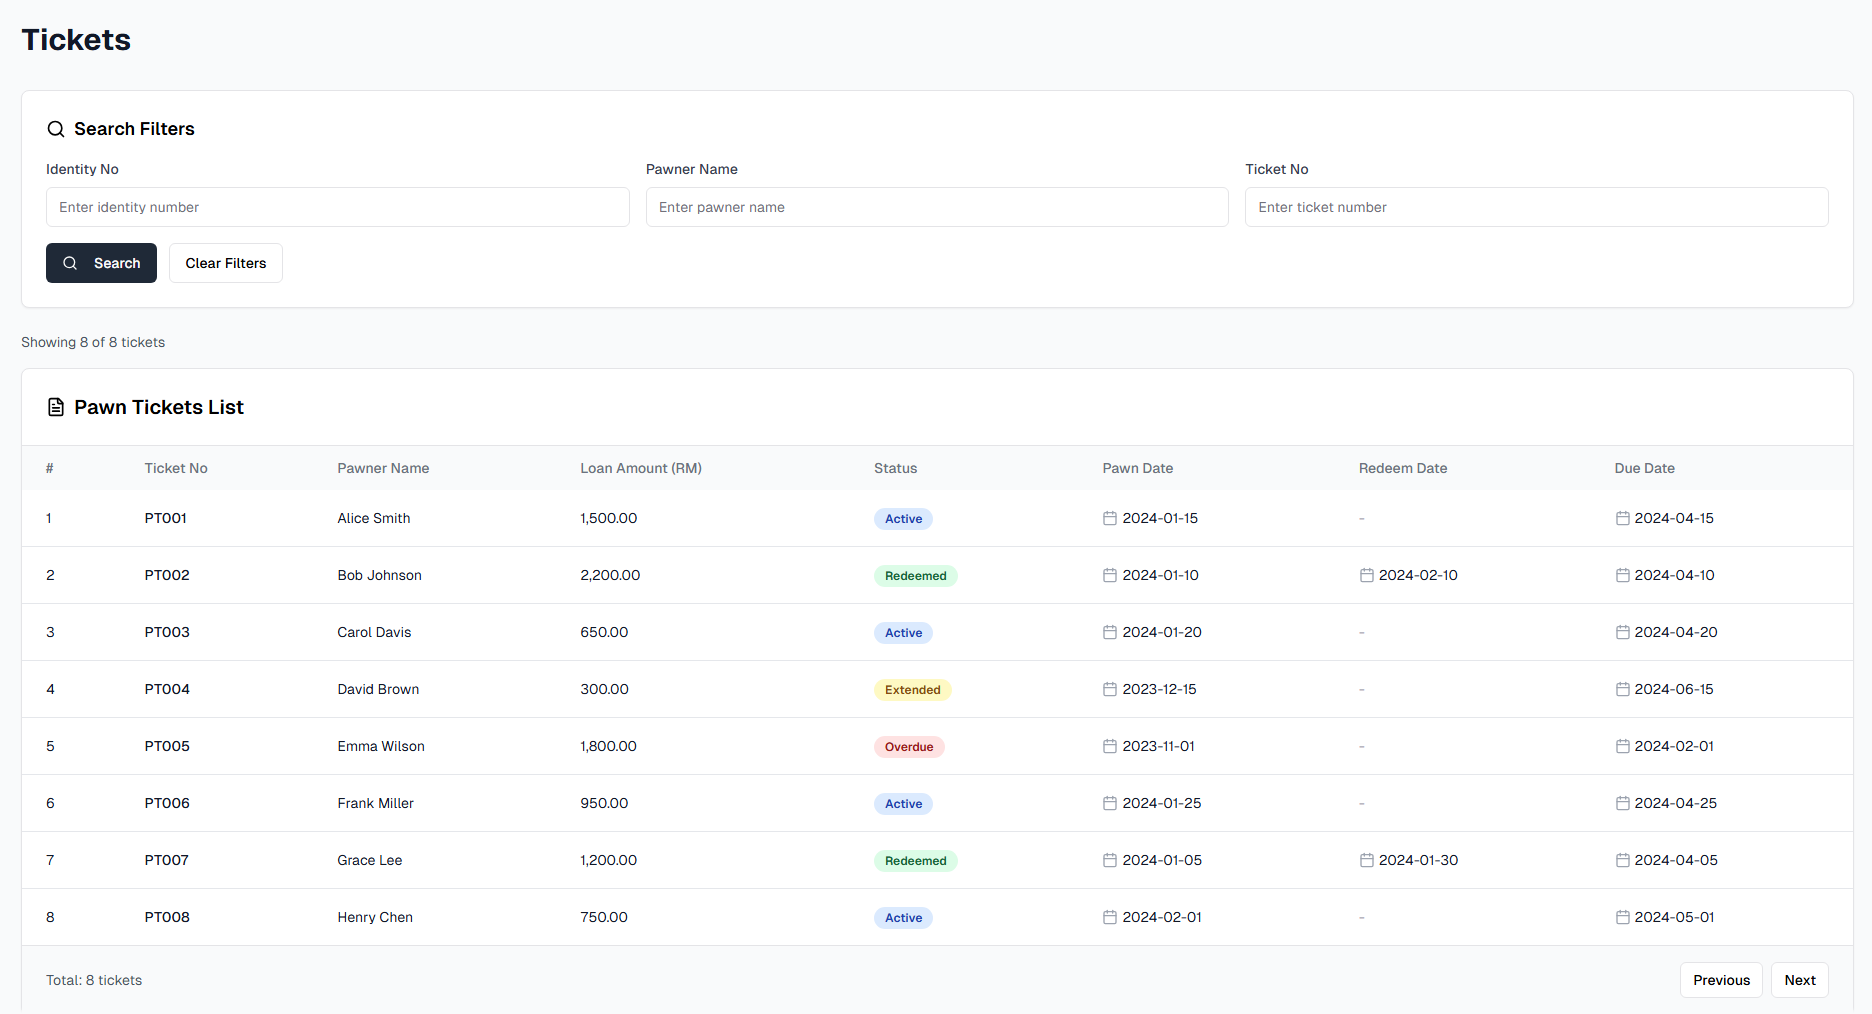Go back with the Previous button
1872x1014 pixels.
(1720, 980)
